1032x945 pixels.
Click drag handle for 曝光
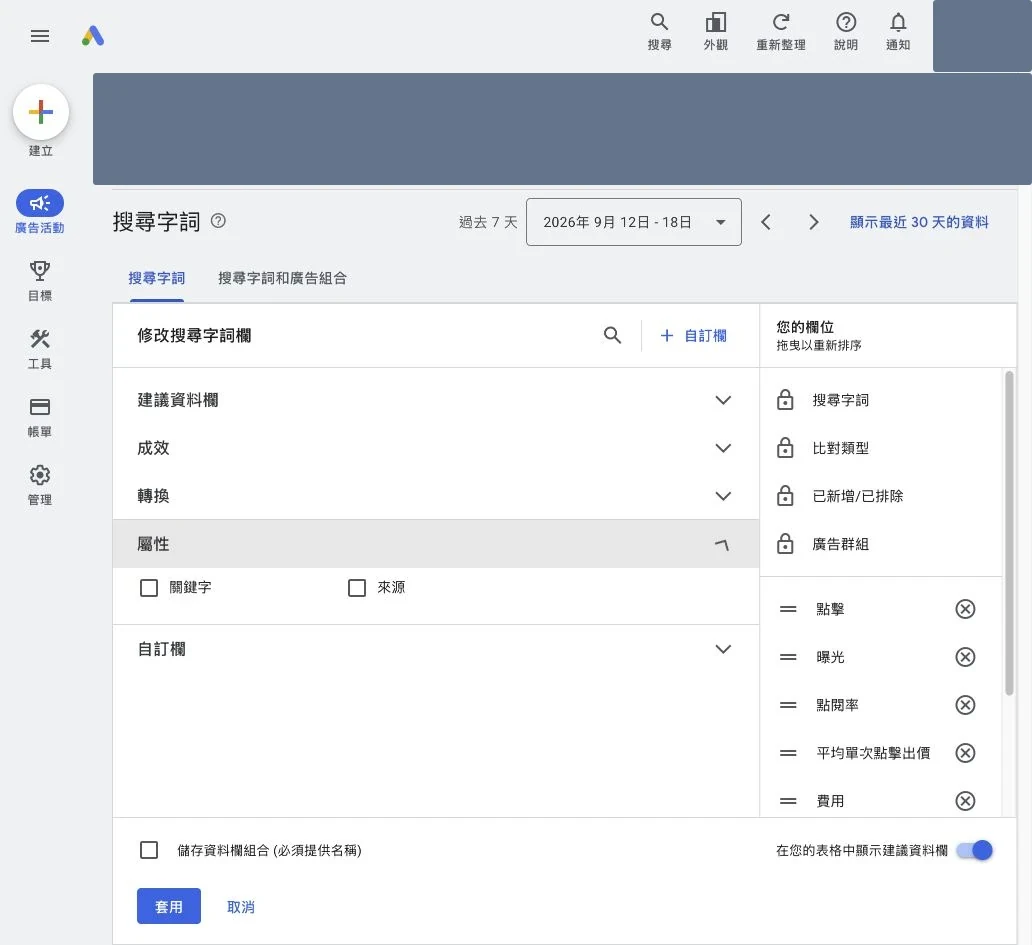click(x=788, y=657)
